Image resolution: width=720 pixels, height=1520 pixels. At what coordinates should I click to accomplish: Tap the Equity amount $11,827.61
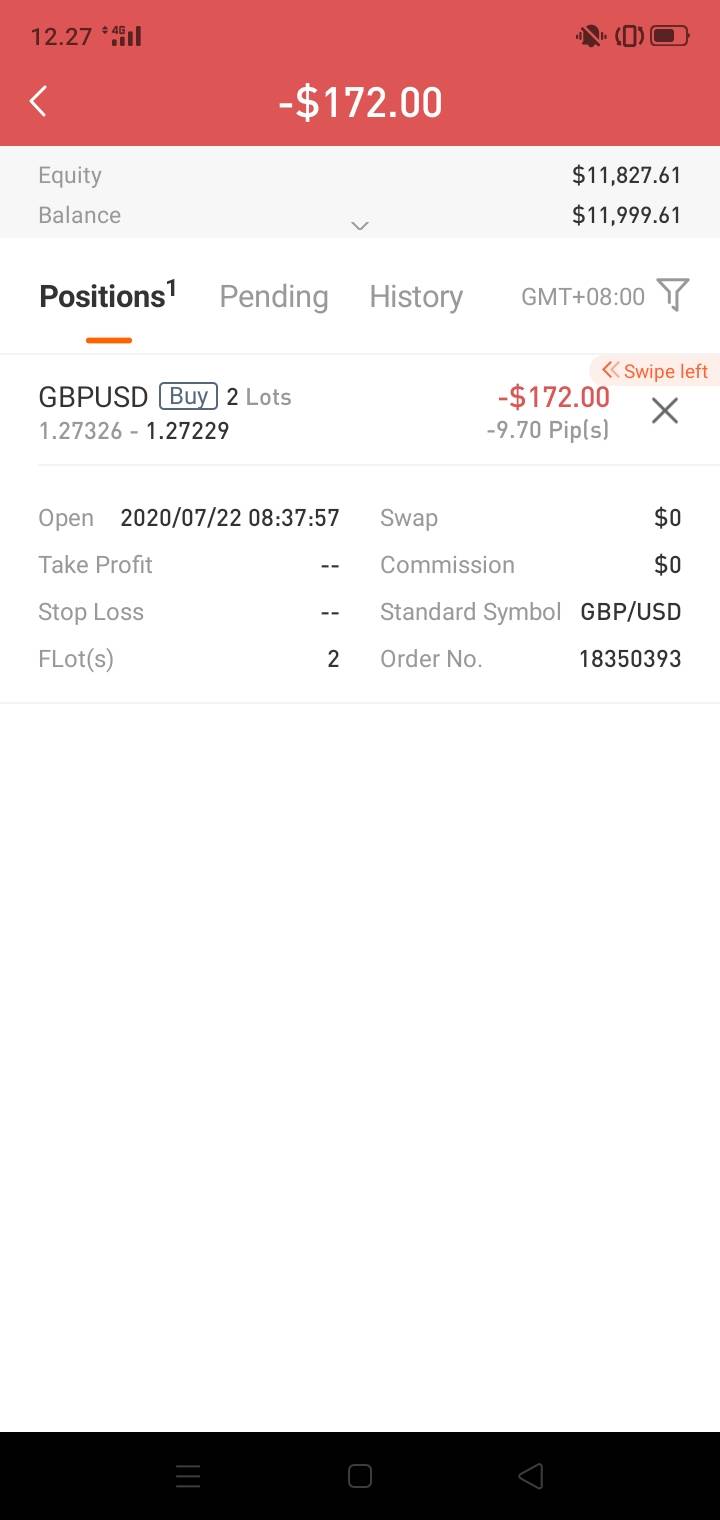626,176
